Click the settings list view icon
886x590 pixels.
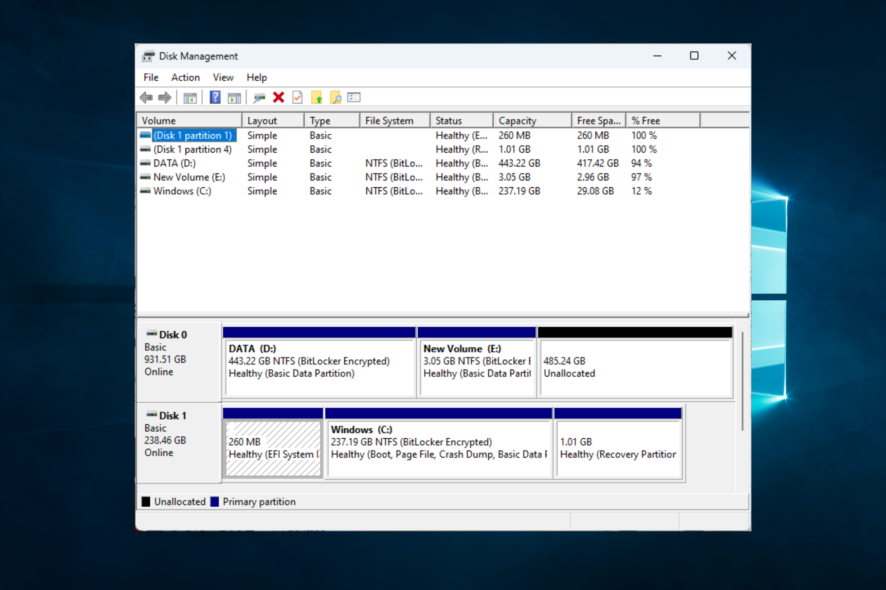click(354, 97)
